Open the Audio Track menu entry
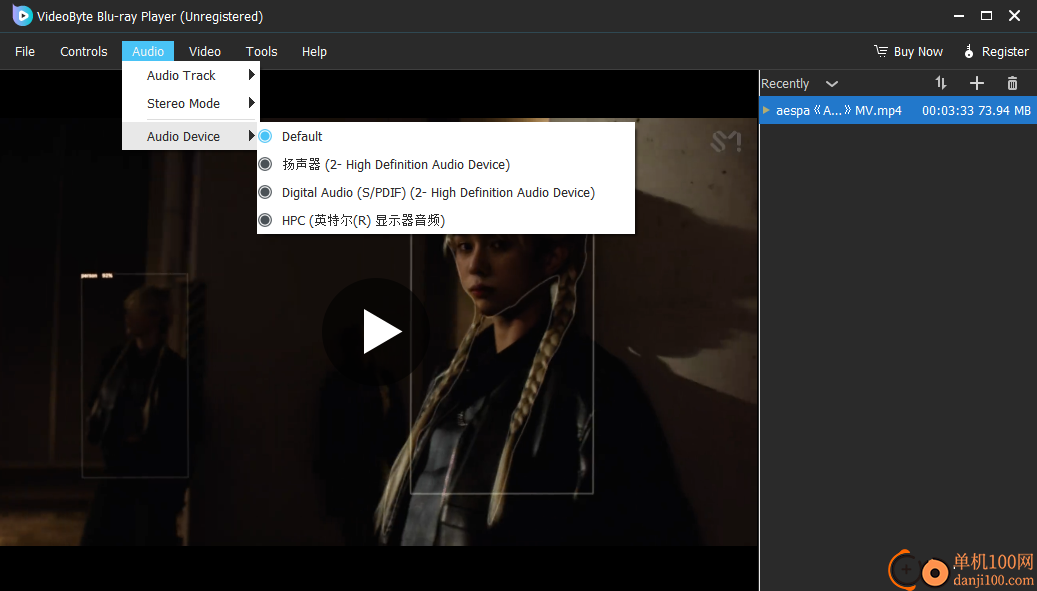 coord(191,75)
